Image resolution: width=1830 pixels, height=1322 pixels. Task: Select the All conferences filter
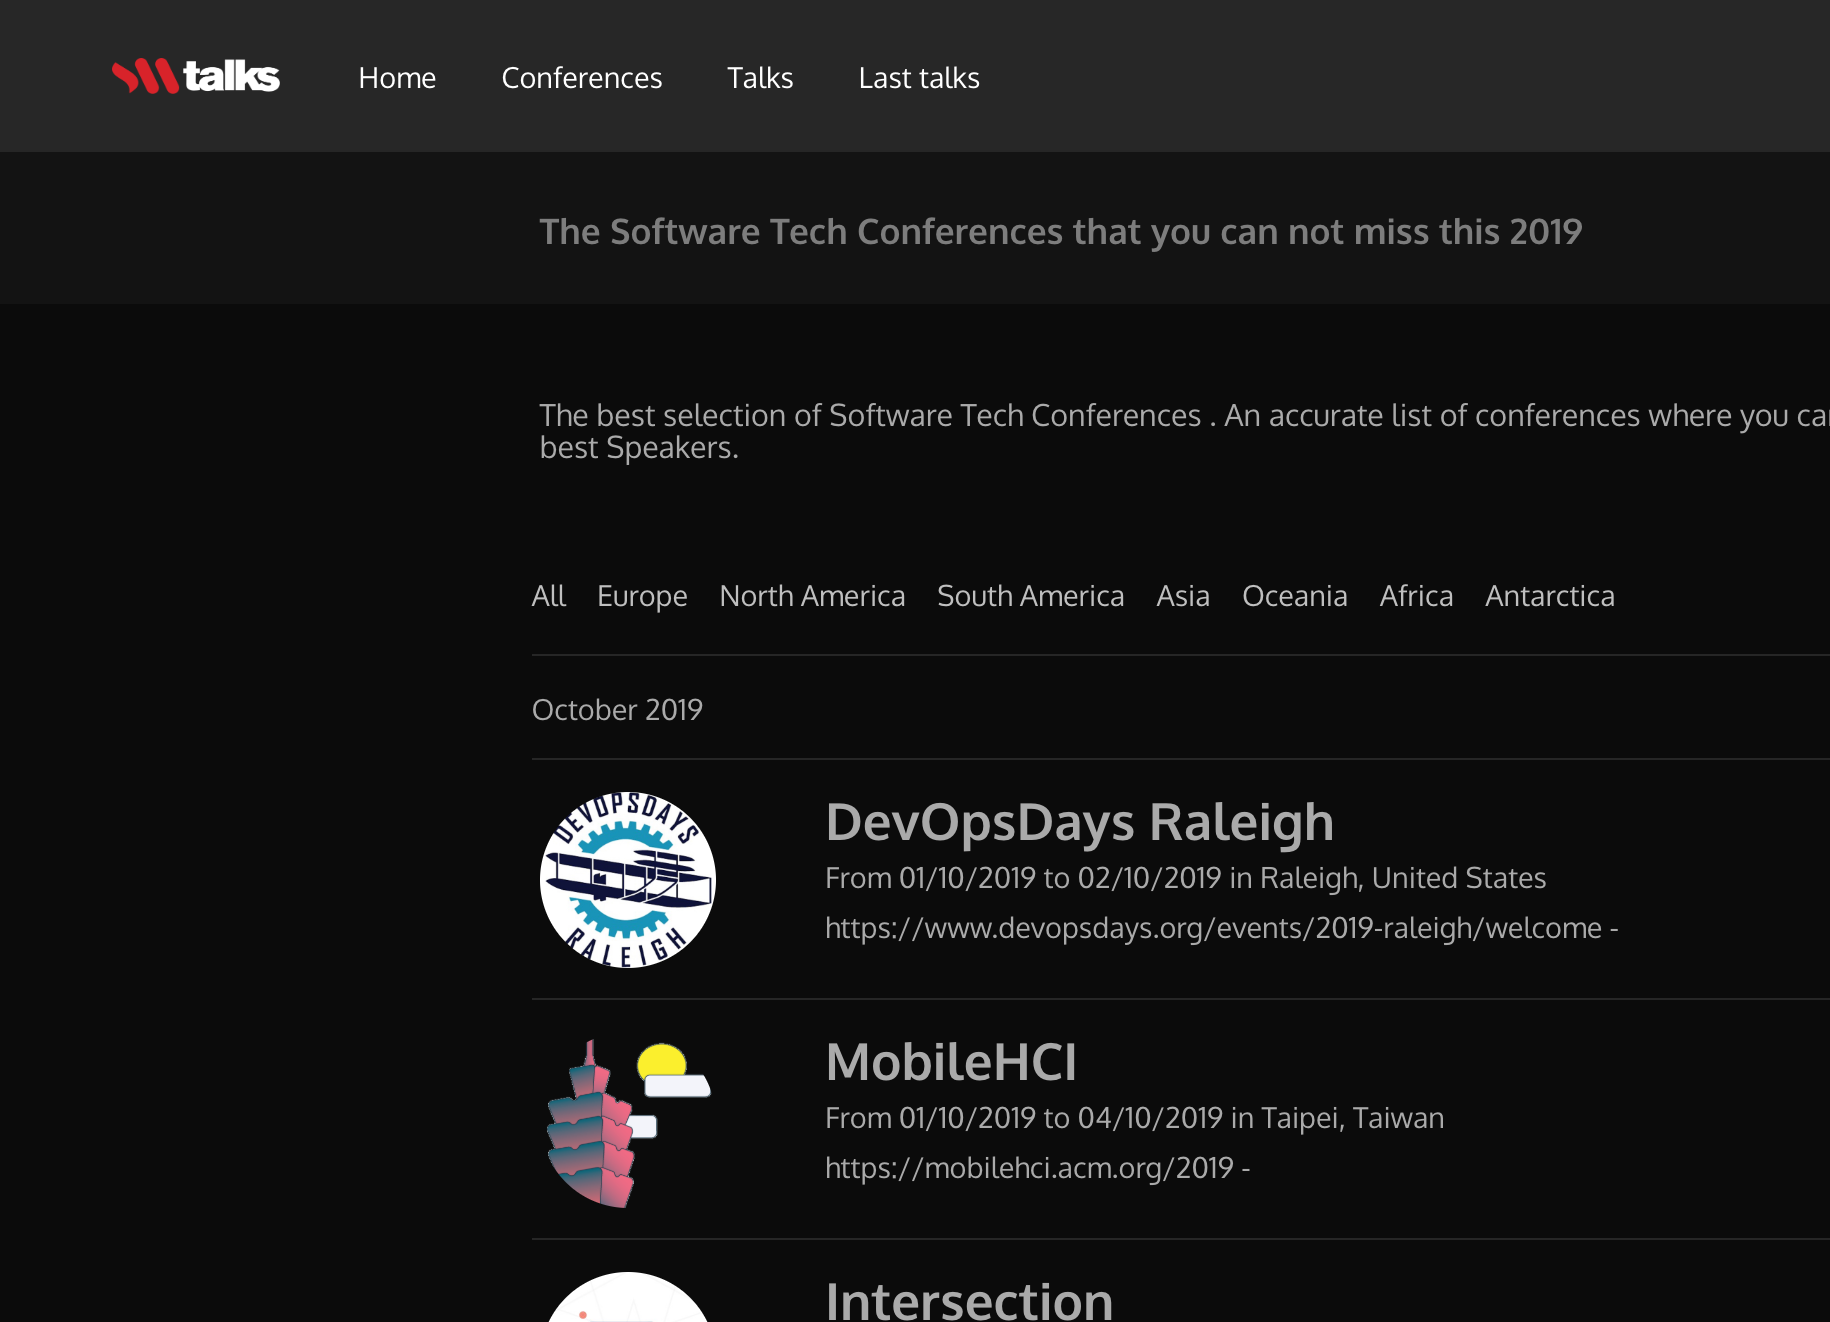(549, 595)
